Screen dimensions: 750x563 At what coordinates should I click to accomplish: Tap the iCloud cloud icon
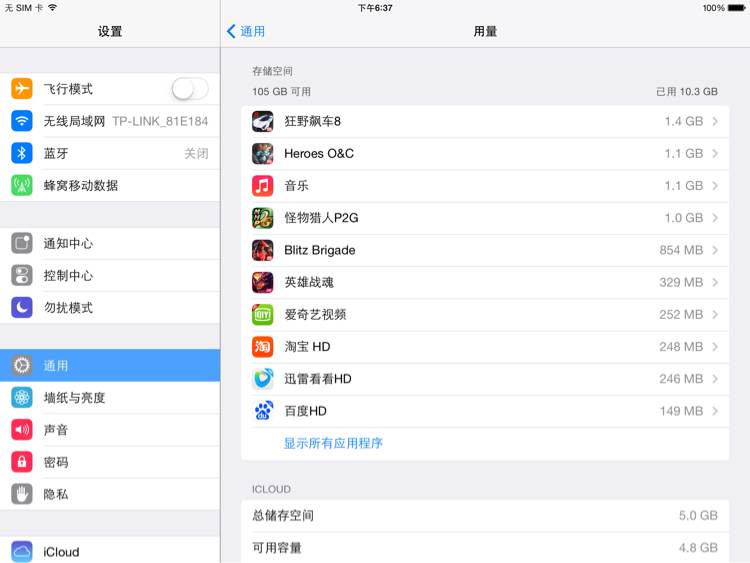[x=22, y=552]
